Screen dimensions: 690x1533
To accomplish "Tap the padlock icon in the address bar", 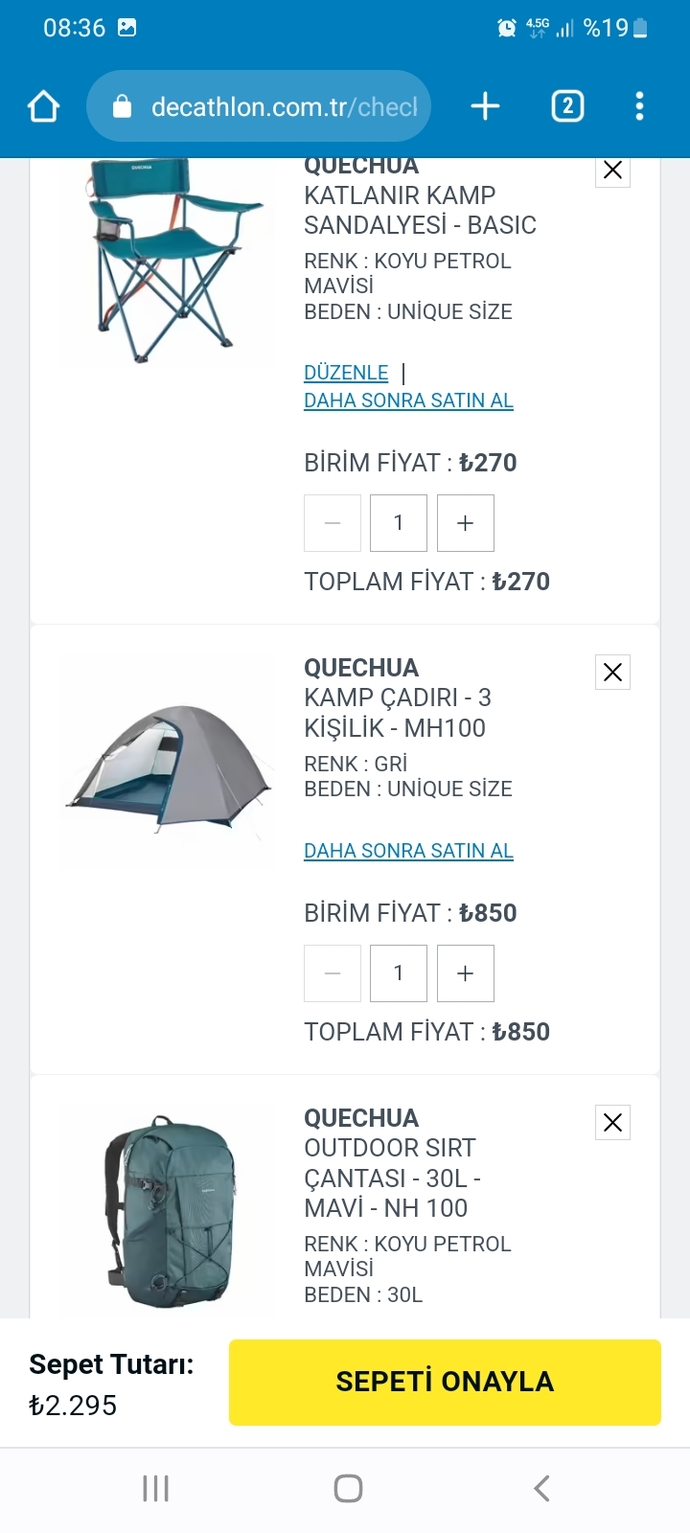I will 121,106.
